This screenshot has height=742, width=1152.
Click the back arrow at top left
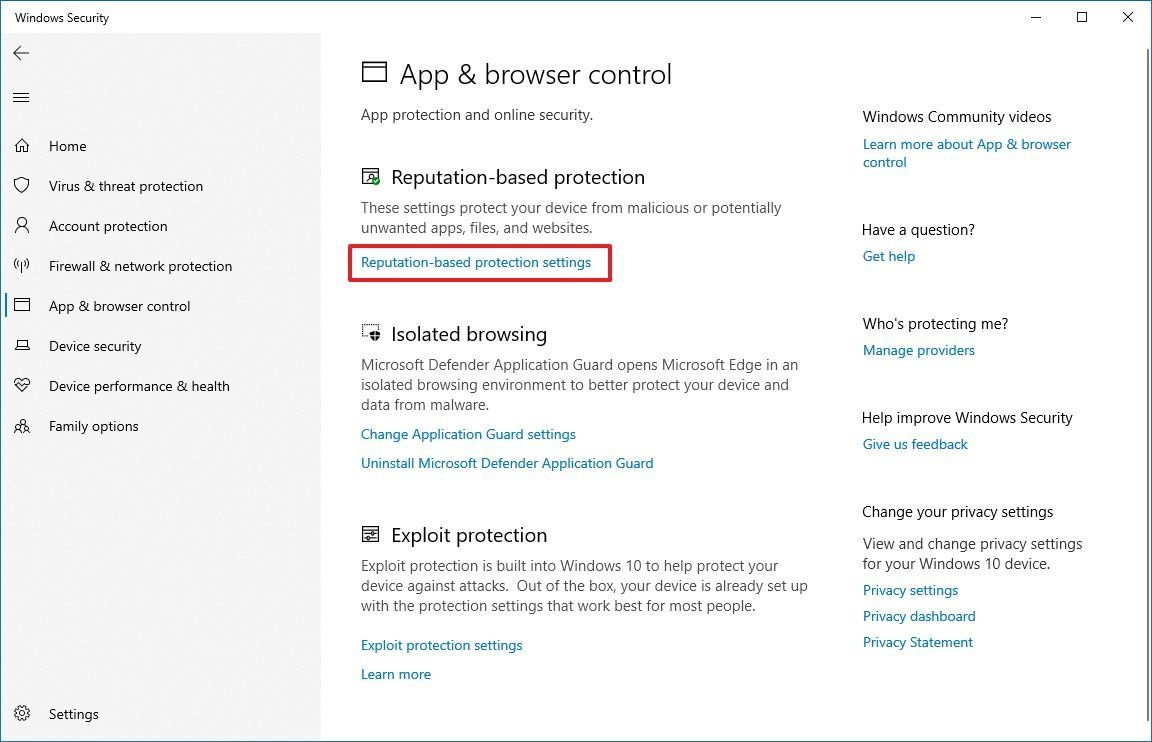21,53
